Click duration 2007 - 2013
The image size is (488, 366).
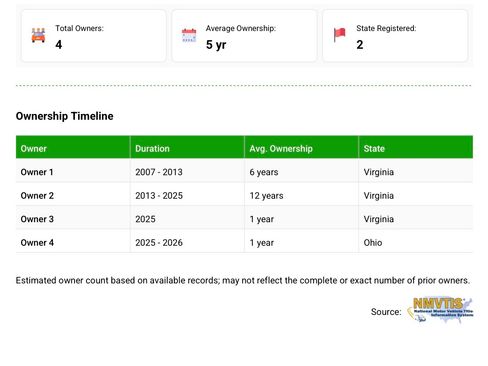tap(159, 172)
